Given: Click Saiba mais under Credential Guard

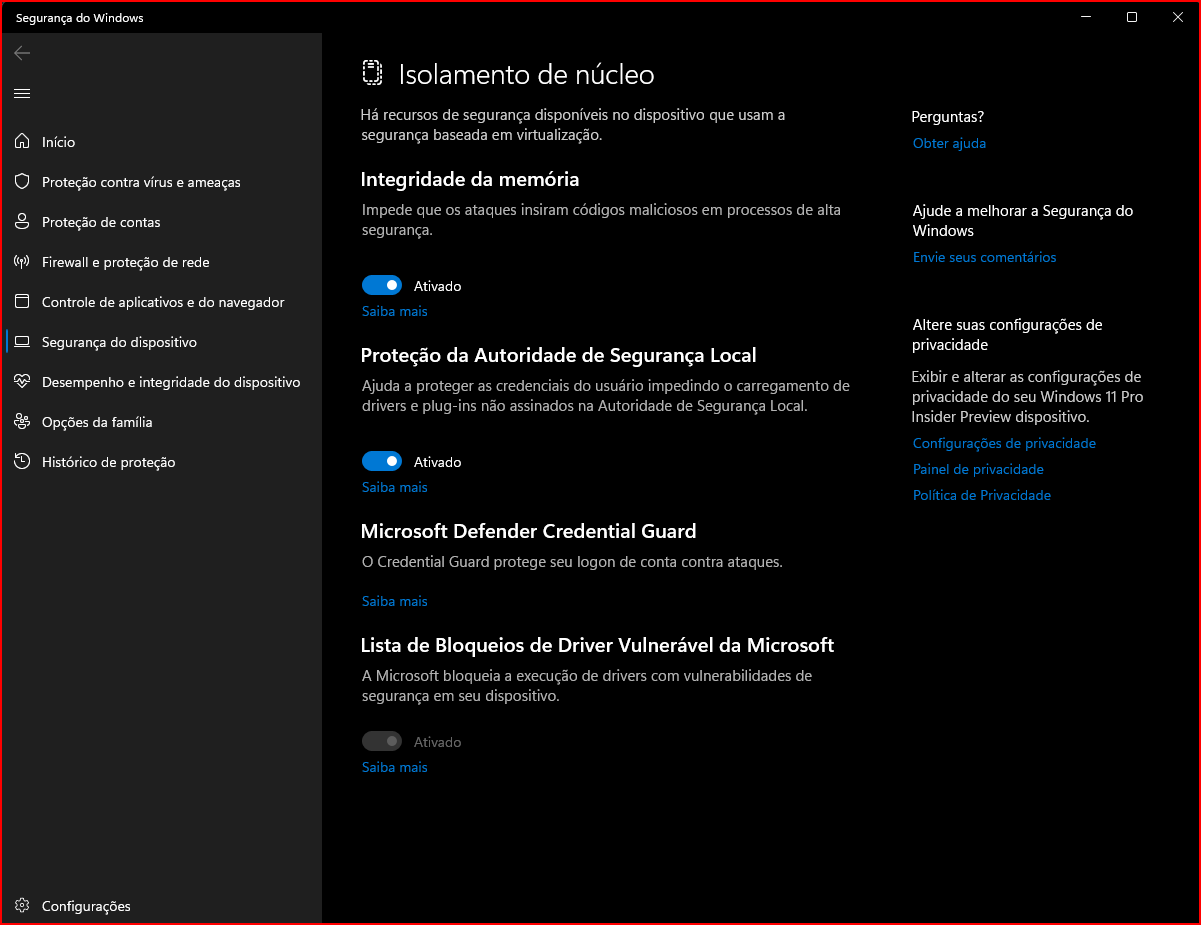Looking at the screenshot, I should click(x=395, y=601).
